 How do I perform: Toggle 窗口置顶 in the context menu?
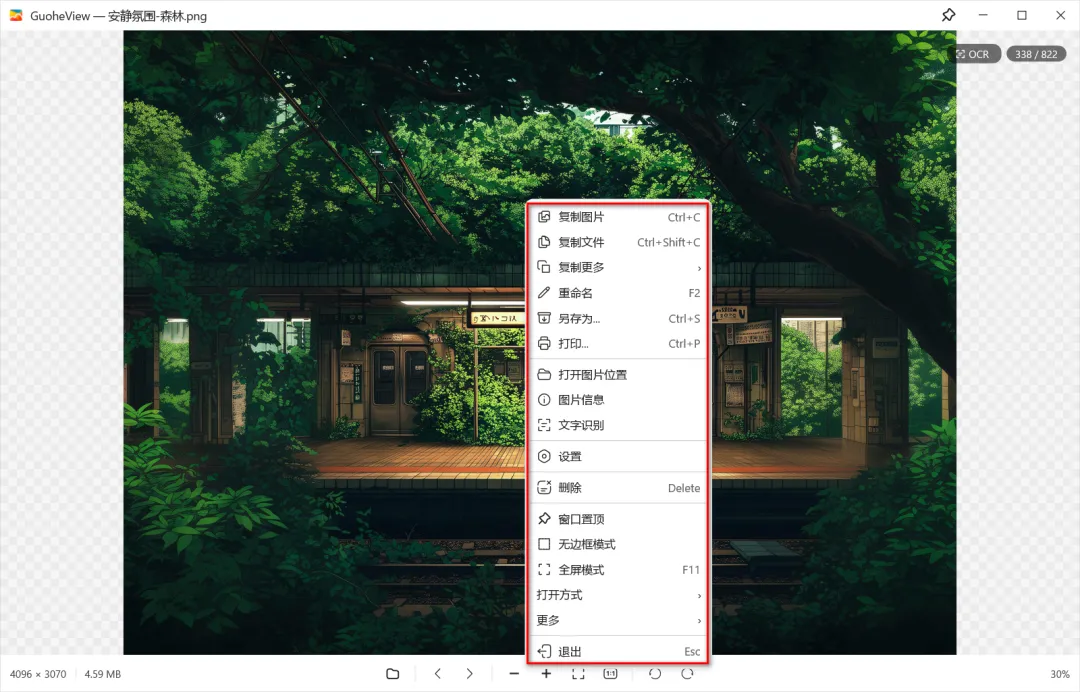618,518
